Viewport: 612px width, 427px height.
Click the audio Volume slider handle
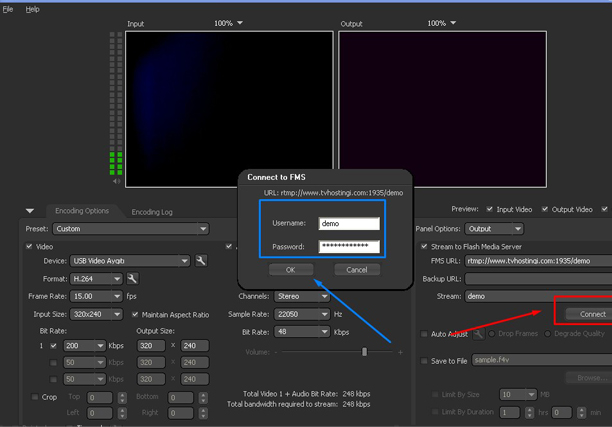click(x=365, y=352)
